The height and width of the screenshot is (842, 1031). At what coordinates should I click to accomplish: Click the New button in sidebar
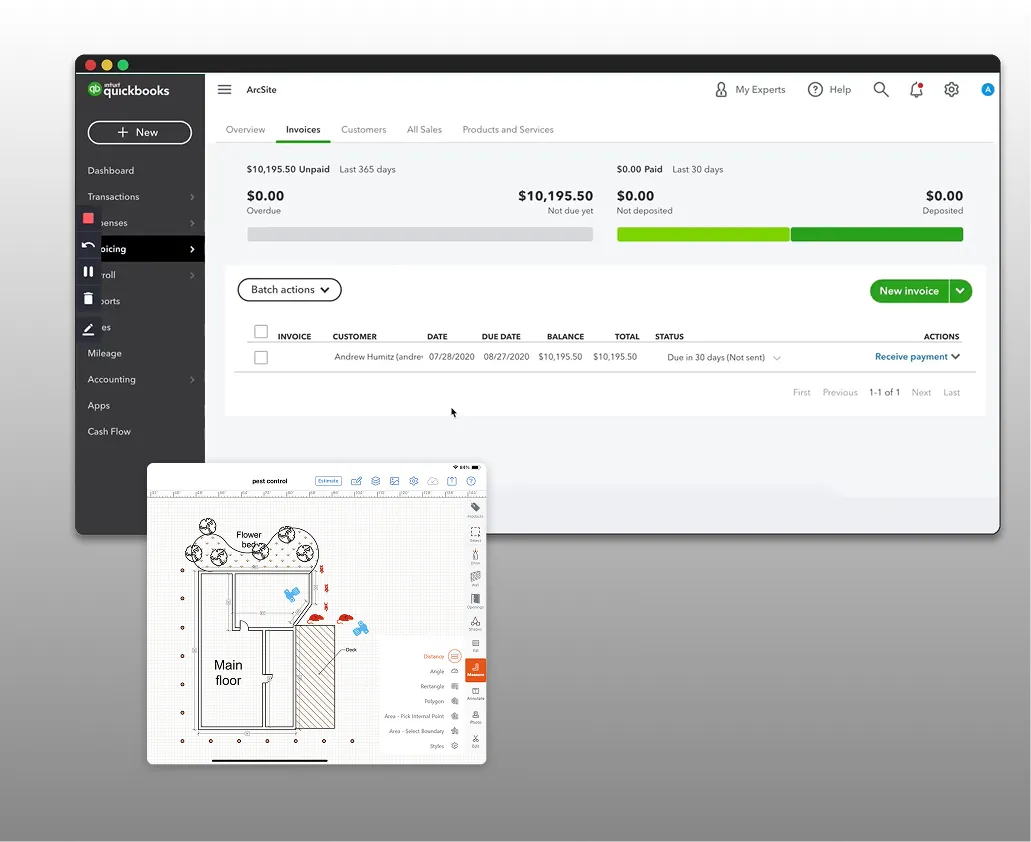[x=139, y=132]
